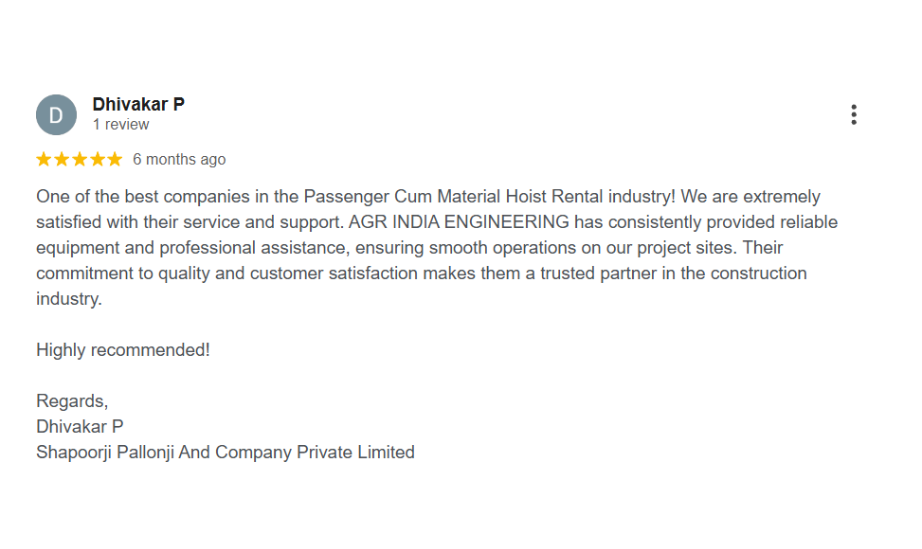Open the review's three-dot options menu
This screenshot has height=549, width=922.
[853, 115]
